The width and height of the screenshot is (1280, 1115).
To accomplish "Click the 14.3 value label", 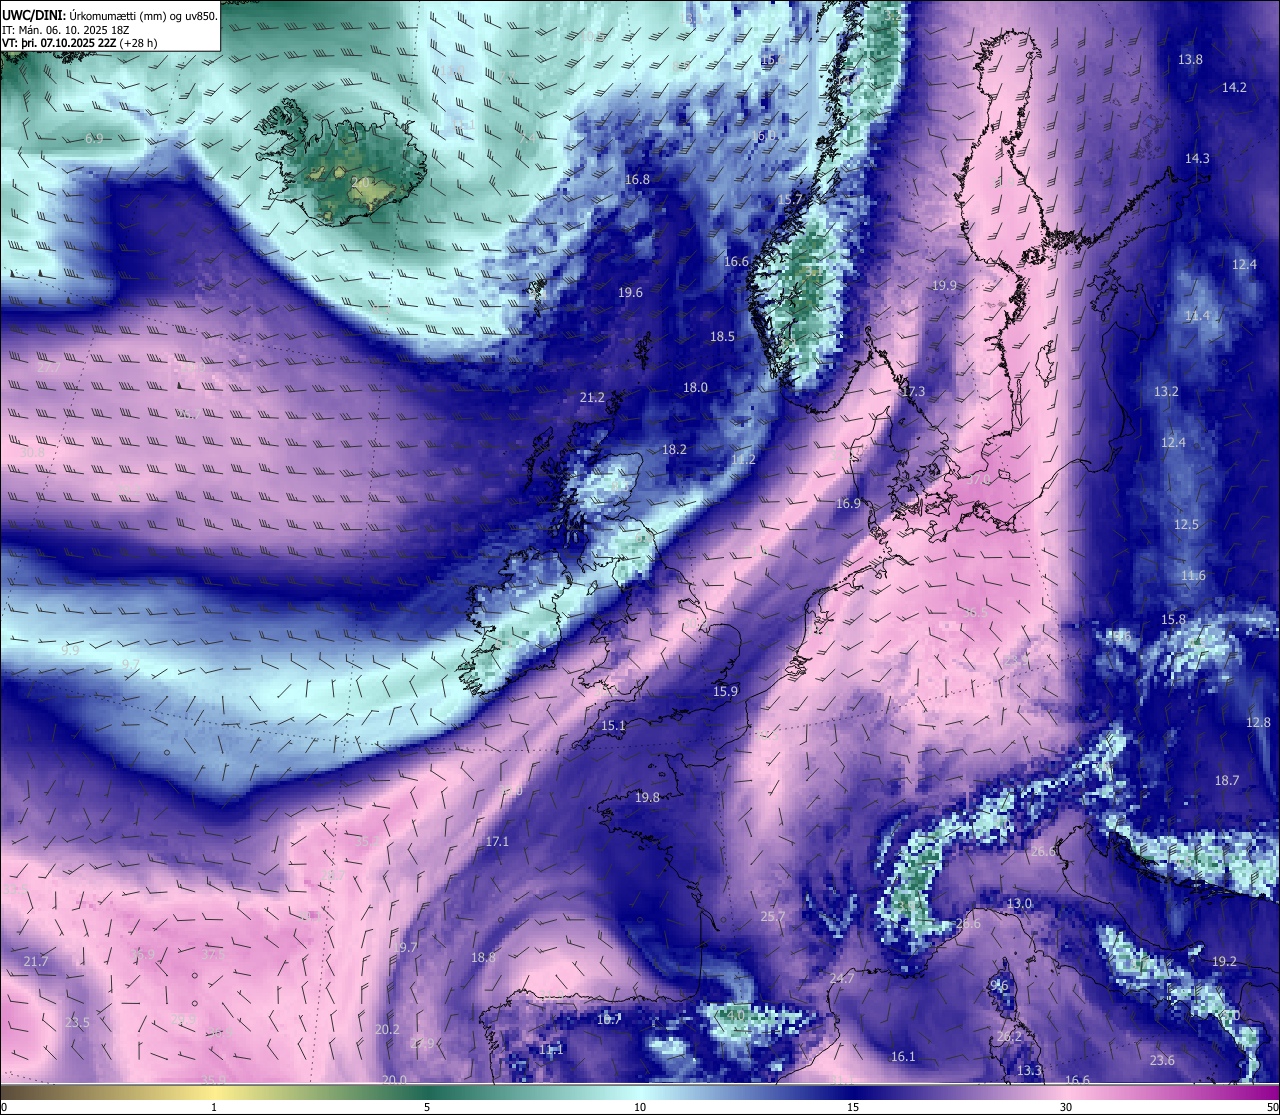I will click(x=1197, y=159).
